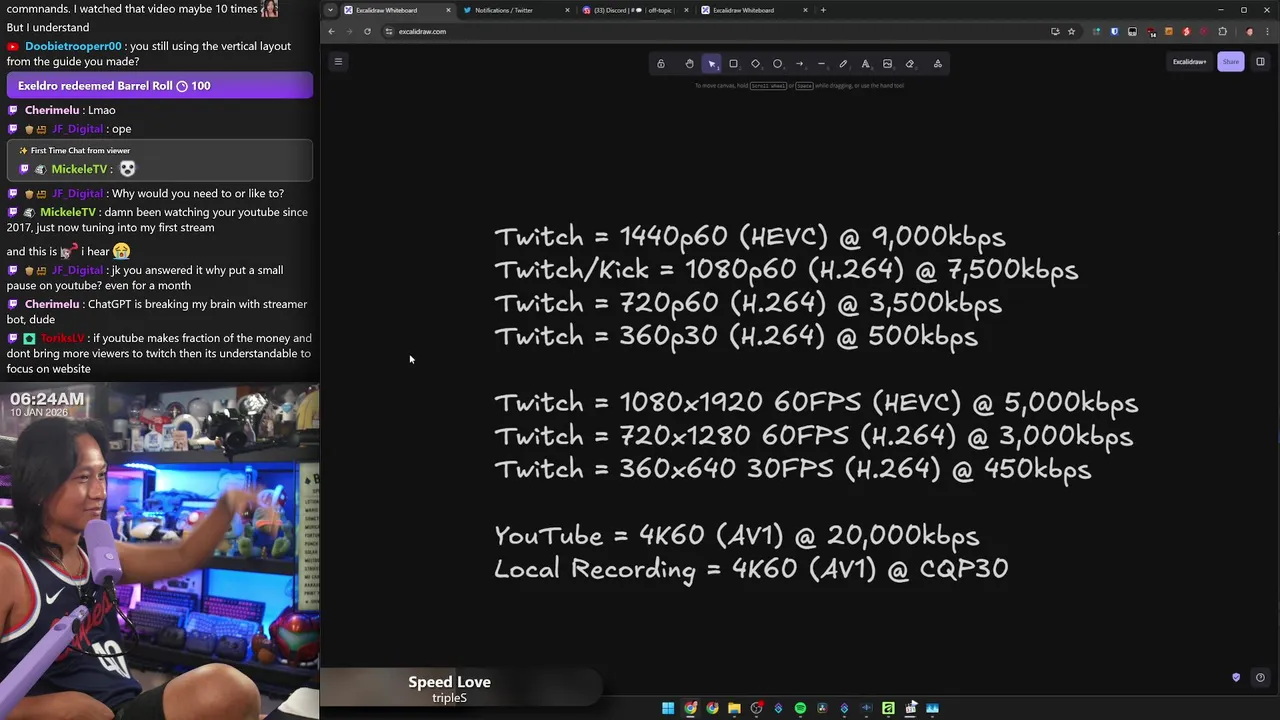Open the More tools shapes menu
The height and width of the screenshot is (720, 1280).
937,64
